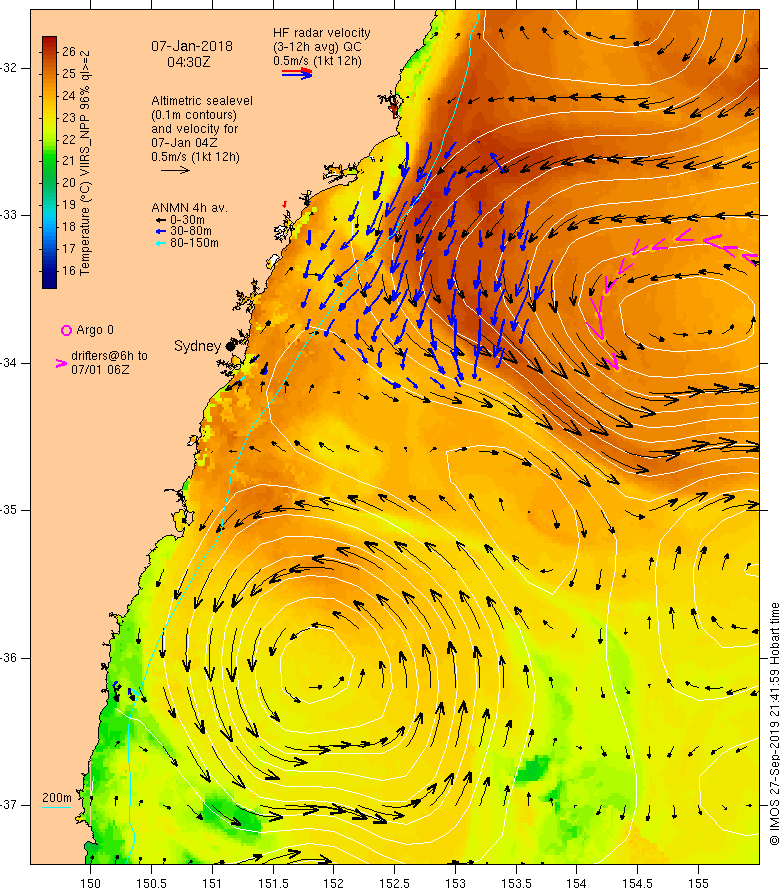Click the 150 longitude axis label

(90, 883)
